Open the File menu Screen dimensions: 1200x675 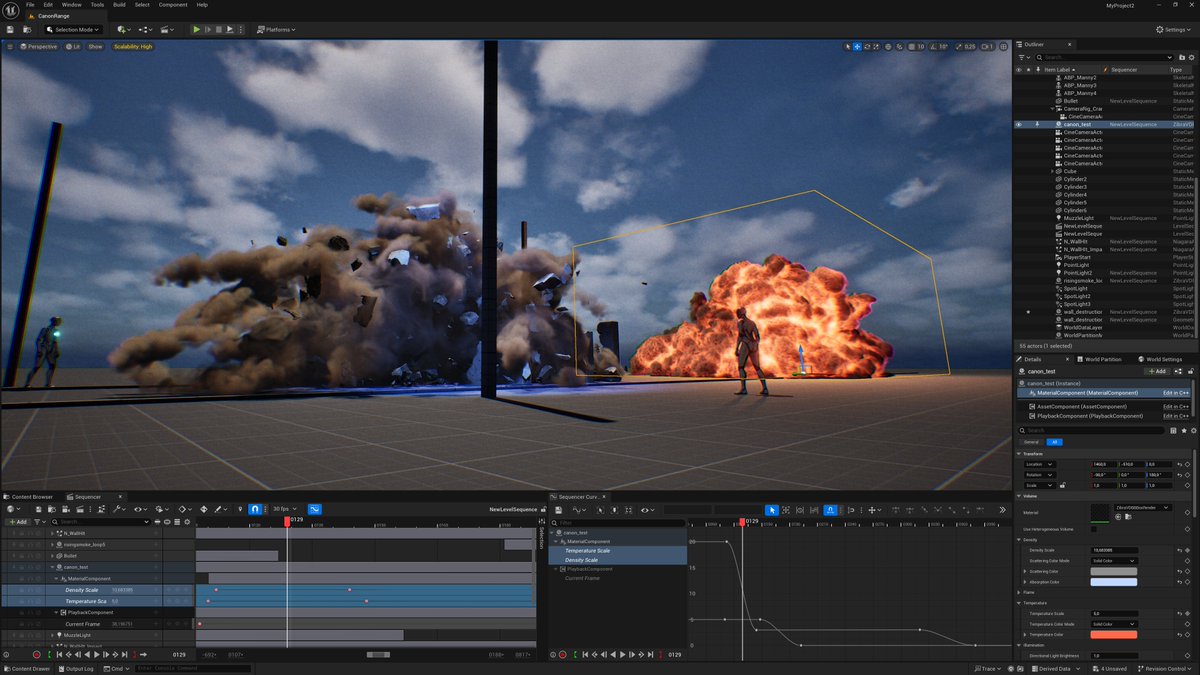tap(30, 5)
